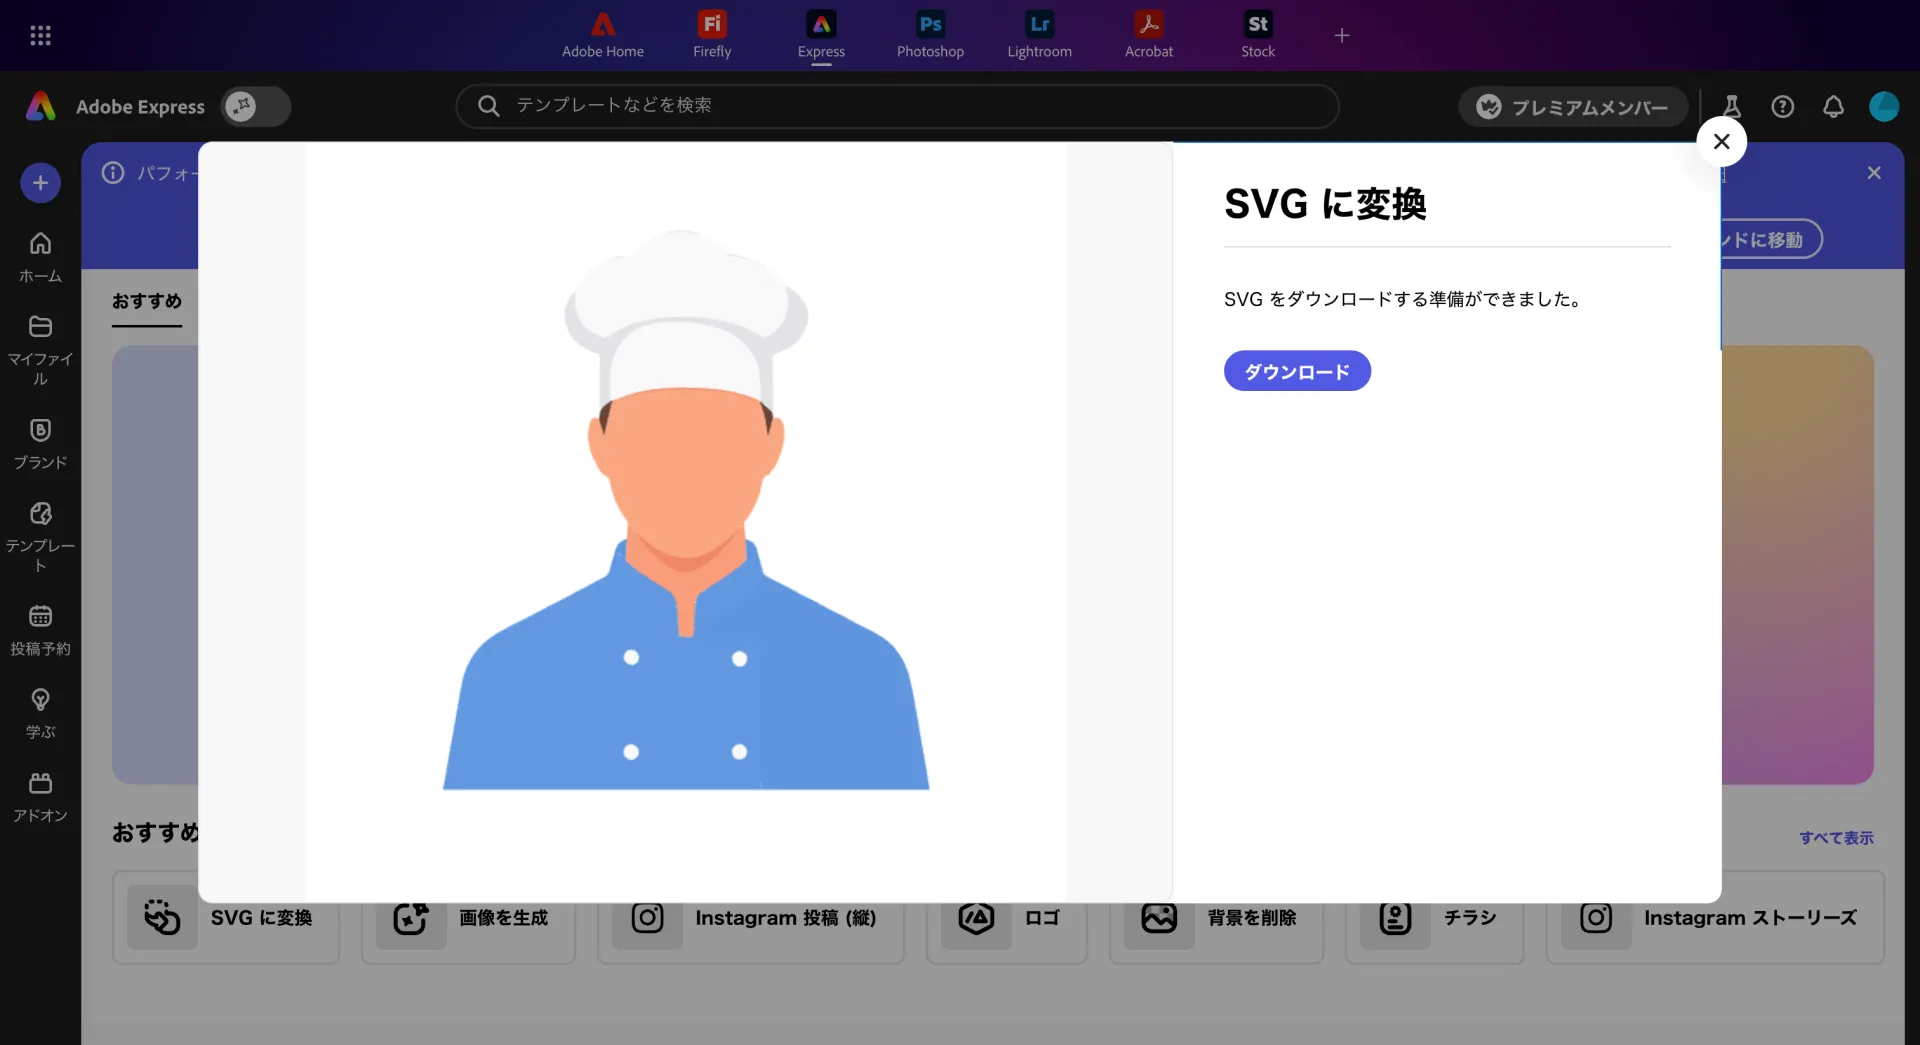Click the すべて表示 link
This screenshot has width=1920, height=1045.
[x=1836, y=838]
